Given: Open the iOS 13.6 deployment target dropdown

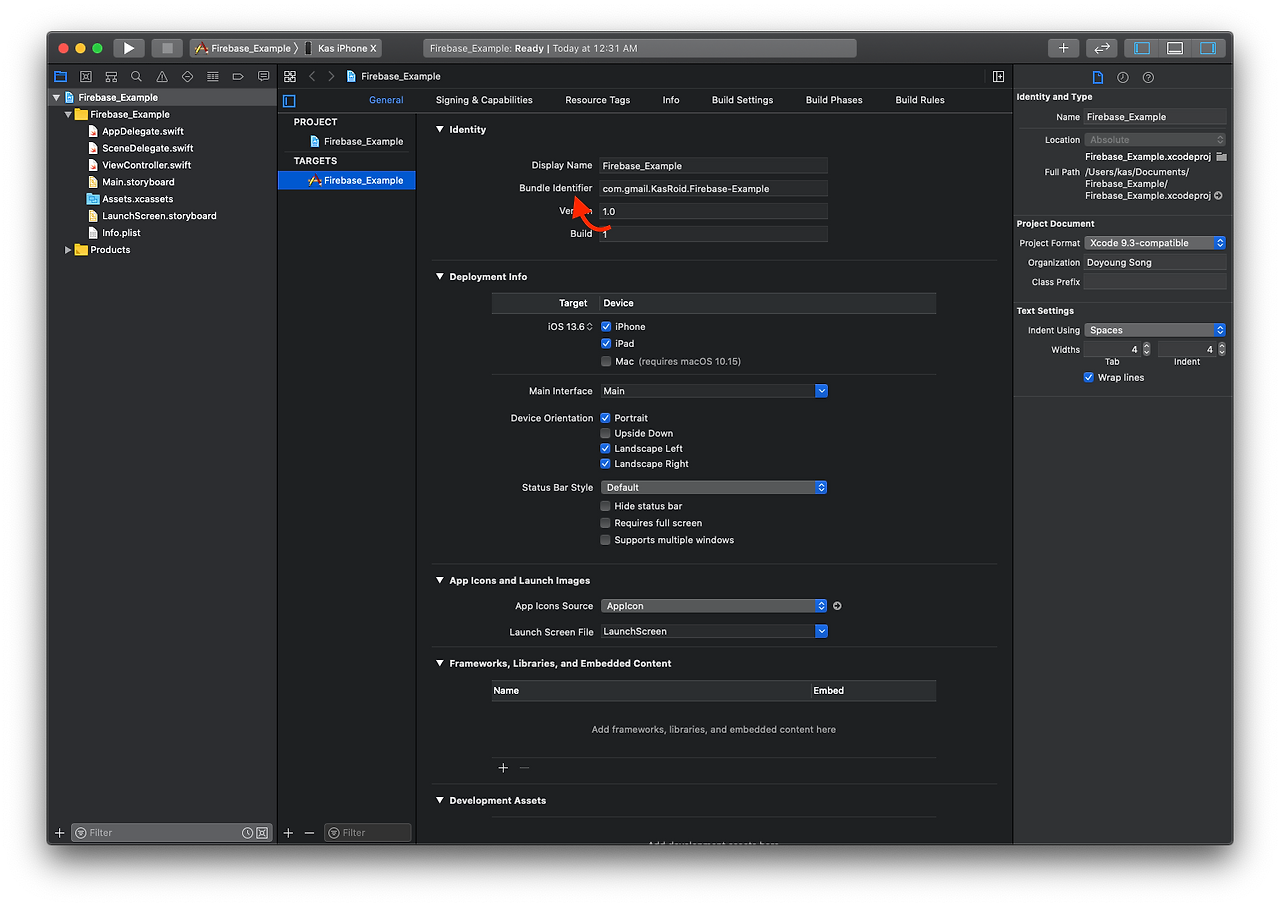Looking at the screenshot, I should coord(570,327).
